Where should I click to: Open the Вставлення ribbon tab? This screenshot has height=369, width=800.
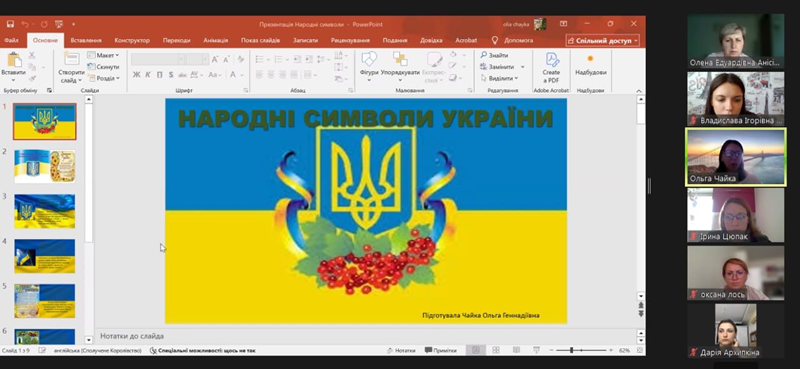pos(86,40)
